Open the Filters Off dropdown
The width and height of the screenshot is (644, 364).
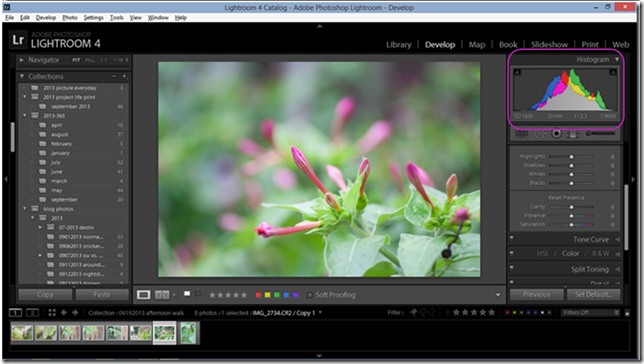click(590, 313)
